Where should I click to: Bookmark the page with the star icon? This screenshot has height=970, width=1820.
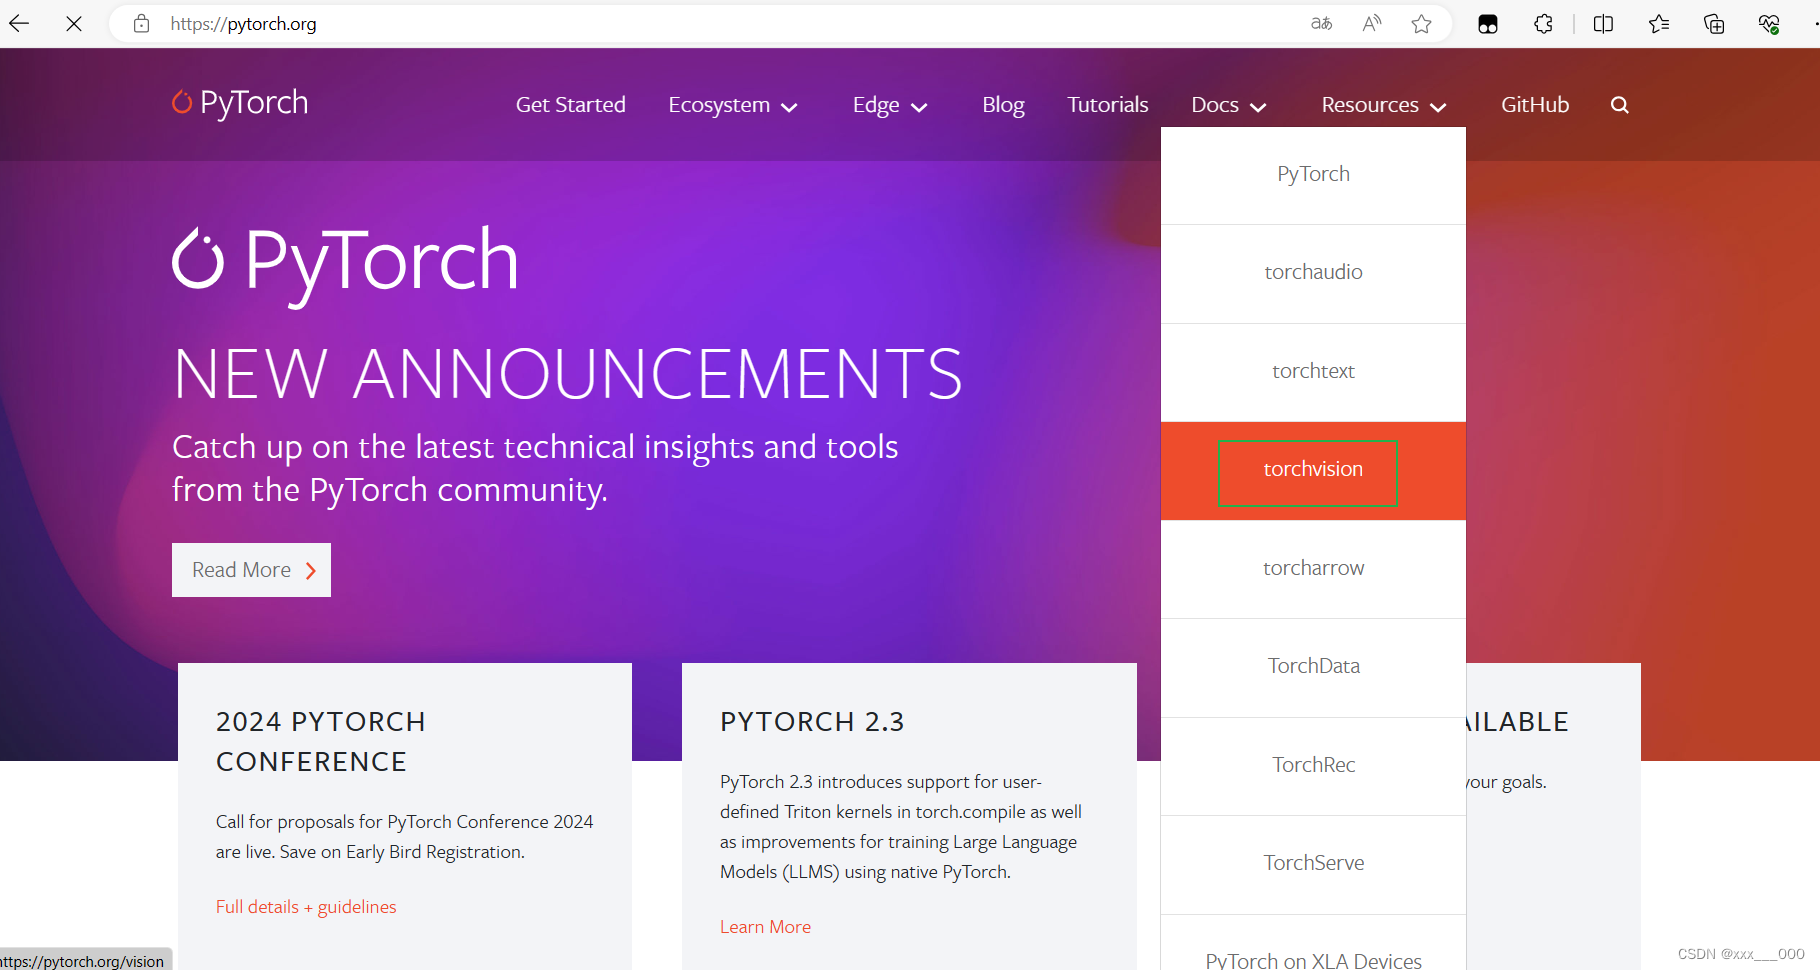point(1421,23)
